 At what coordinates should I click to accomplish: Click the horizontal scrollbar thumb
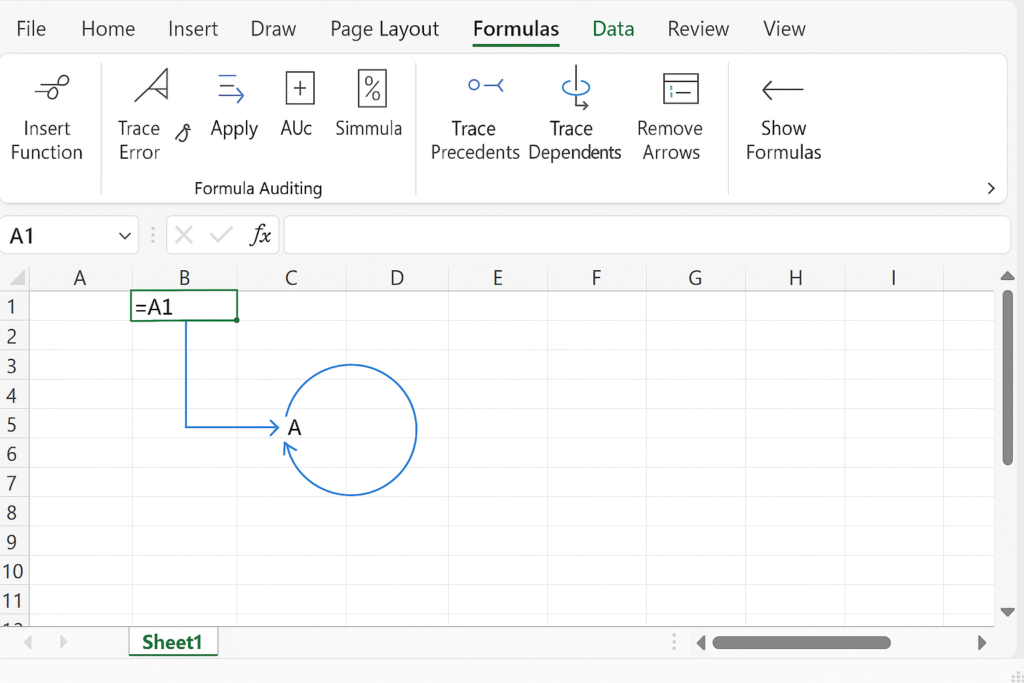point(801,642)
